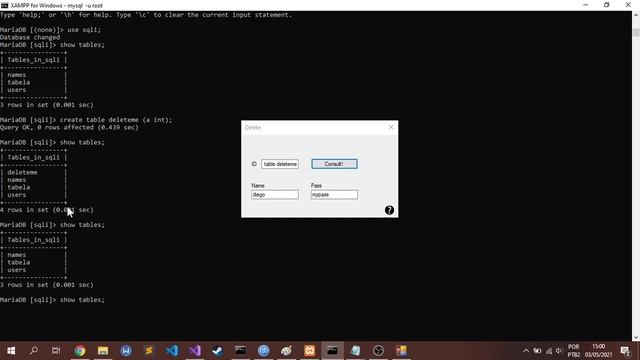Open the round blue app on taskbar

tap(264, 351)
